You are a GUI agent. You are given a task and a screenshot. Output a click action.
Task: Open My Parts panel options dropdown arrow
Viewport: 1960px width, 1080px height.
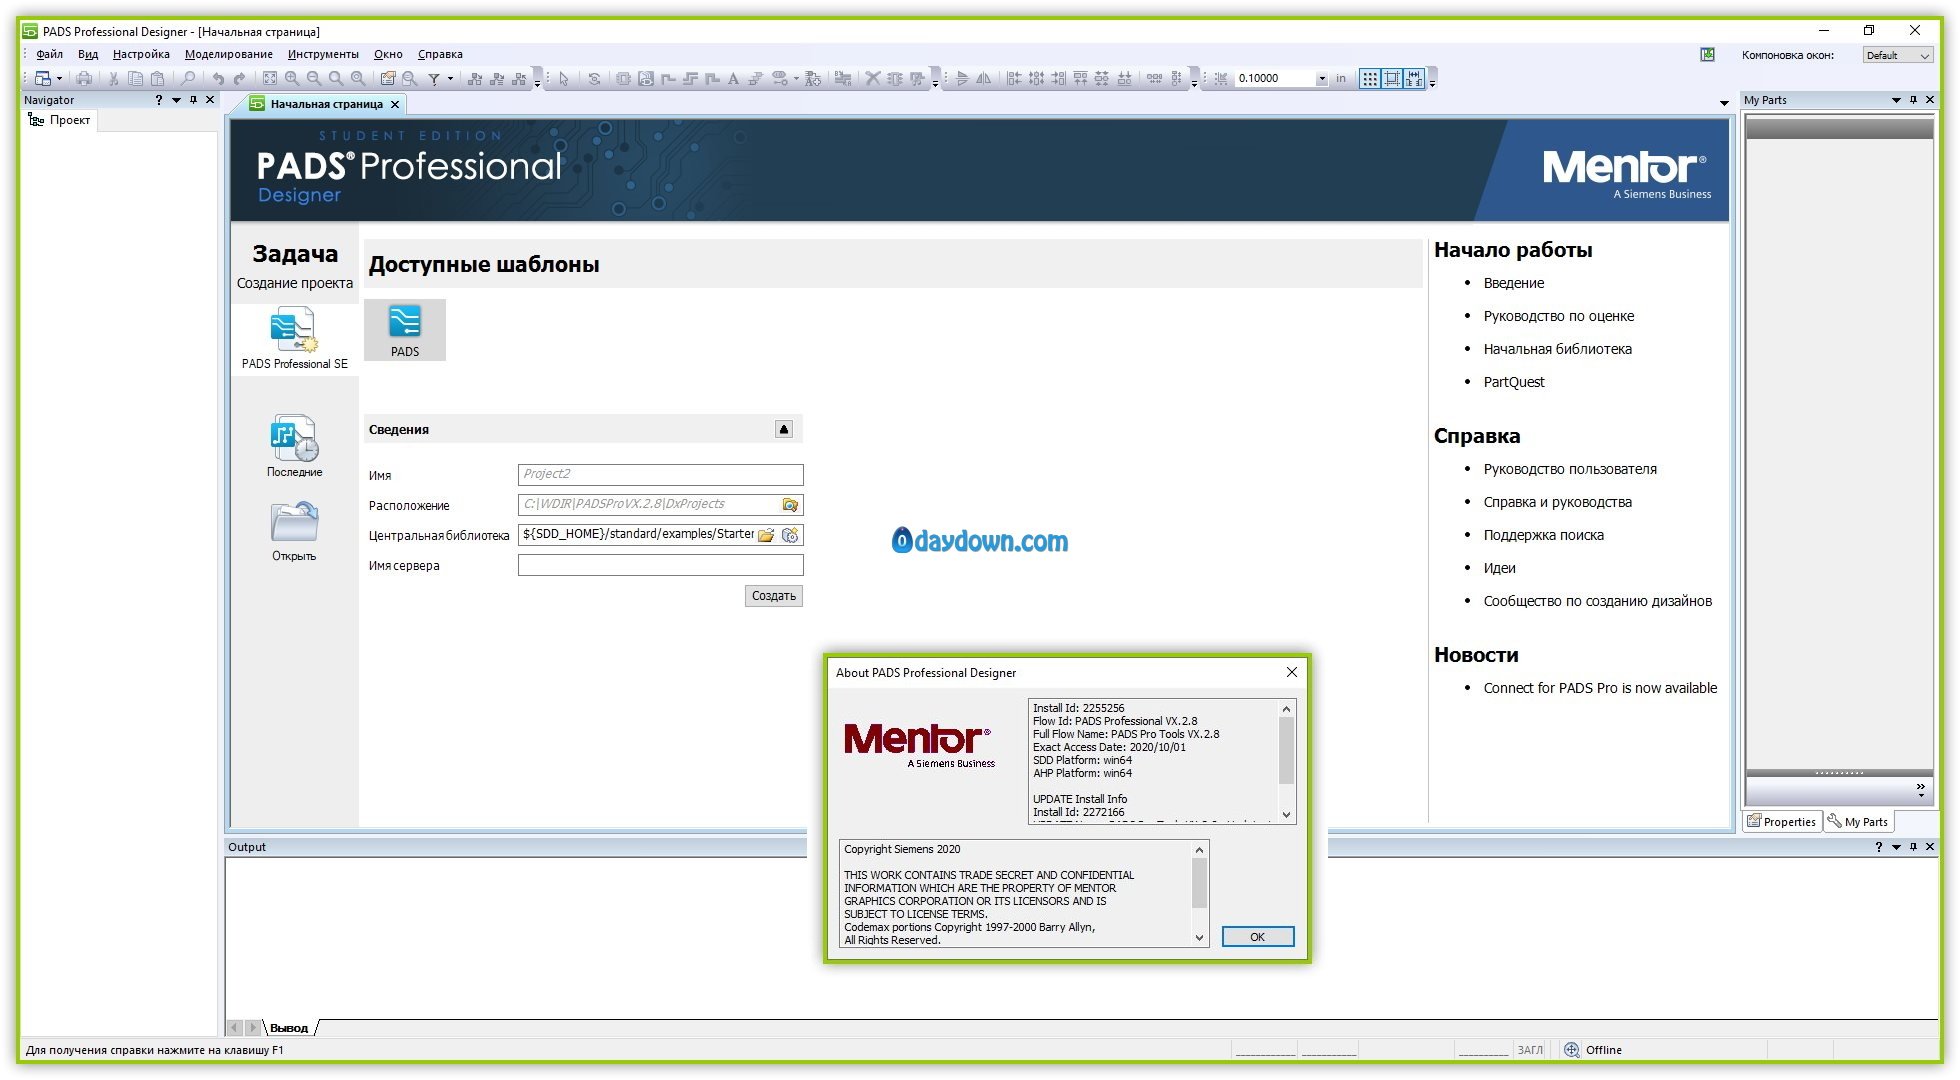(1896, 100)
